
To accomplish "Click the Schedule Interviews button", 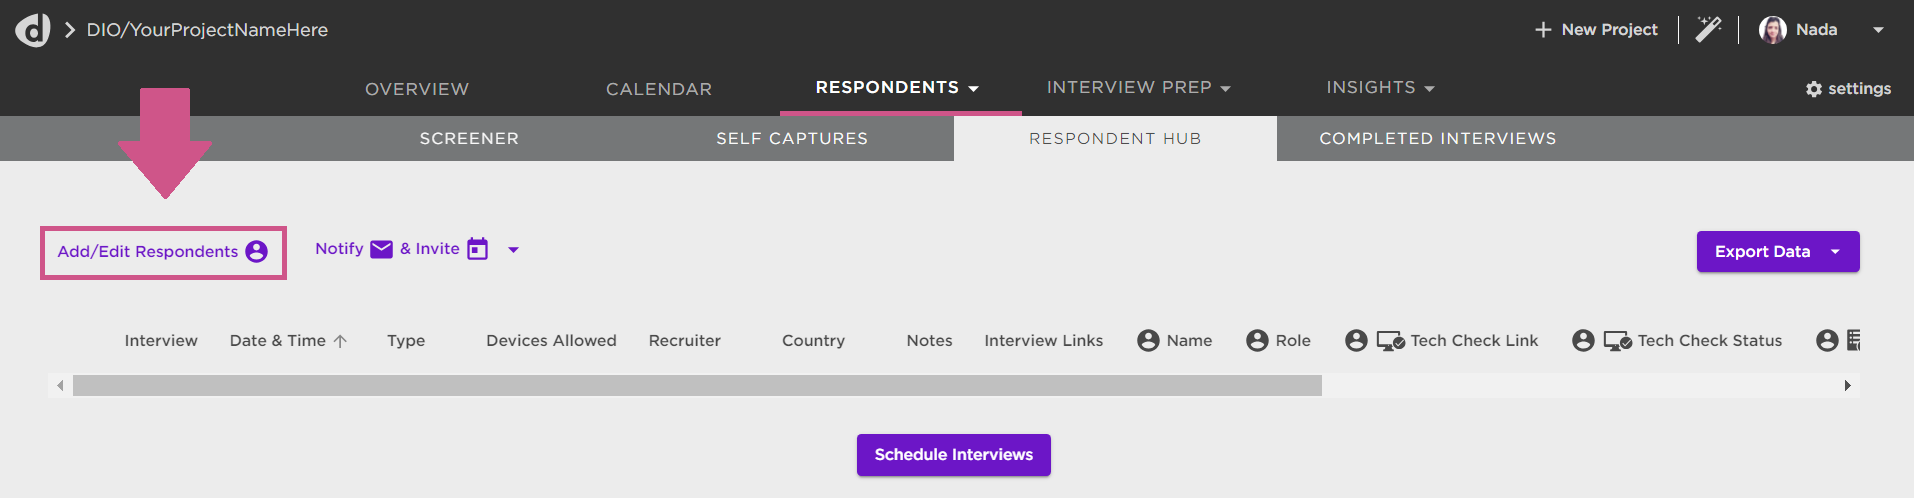I will (953, 455).
